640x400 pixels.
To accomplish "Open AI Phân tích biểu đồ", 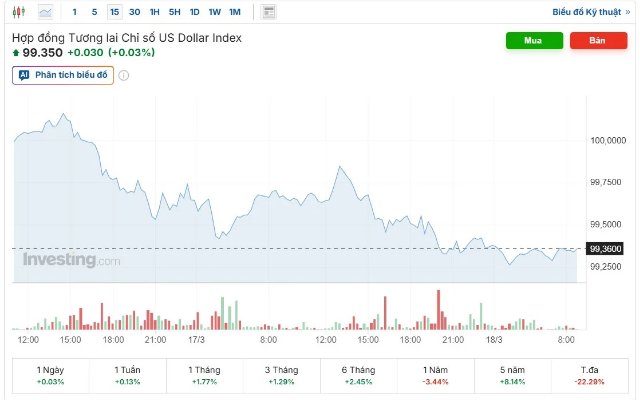I will click(x=63, y=75).
